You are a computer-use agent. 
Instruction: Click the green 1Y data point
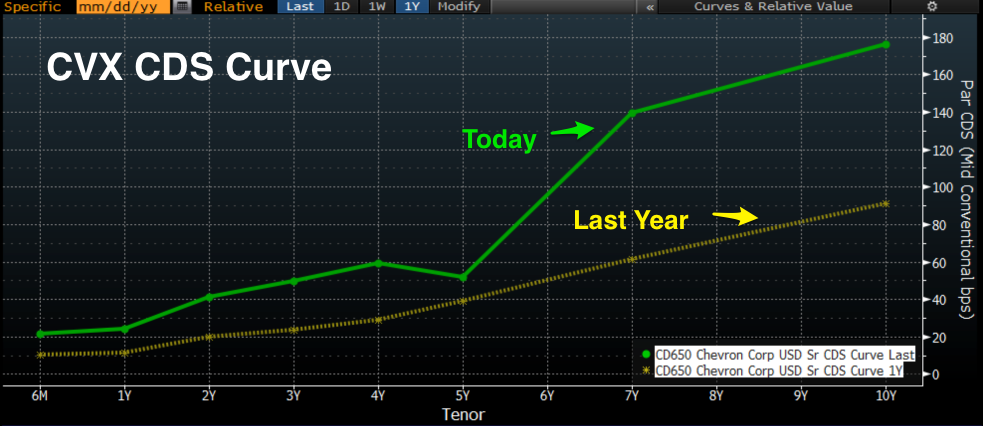(x=125, y=329)
